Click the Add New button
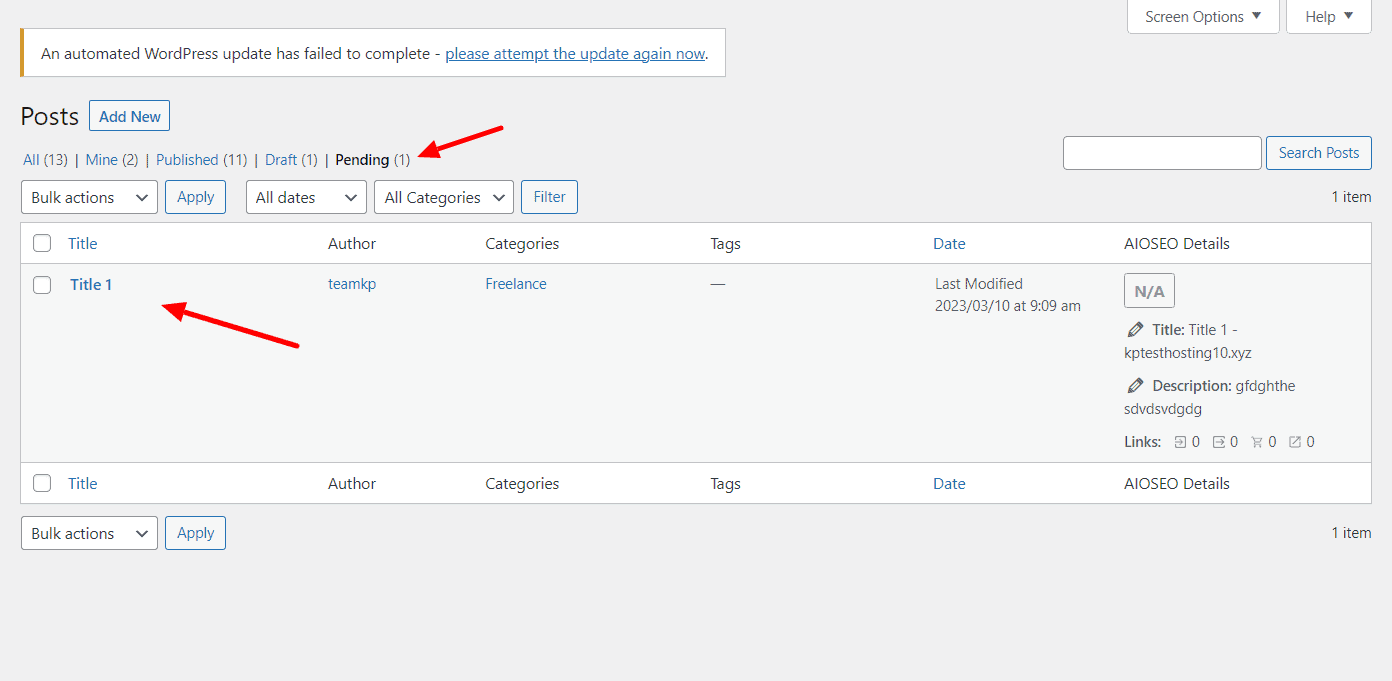This screenshot has width=1392, height=681. click(130, 116)
